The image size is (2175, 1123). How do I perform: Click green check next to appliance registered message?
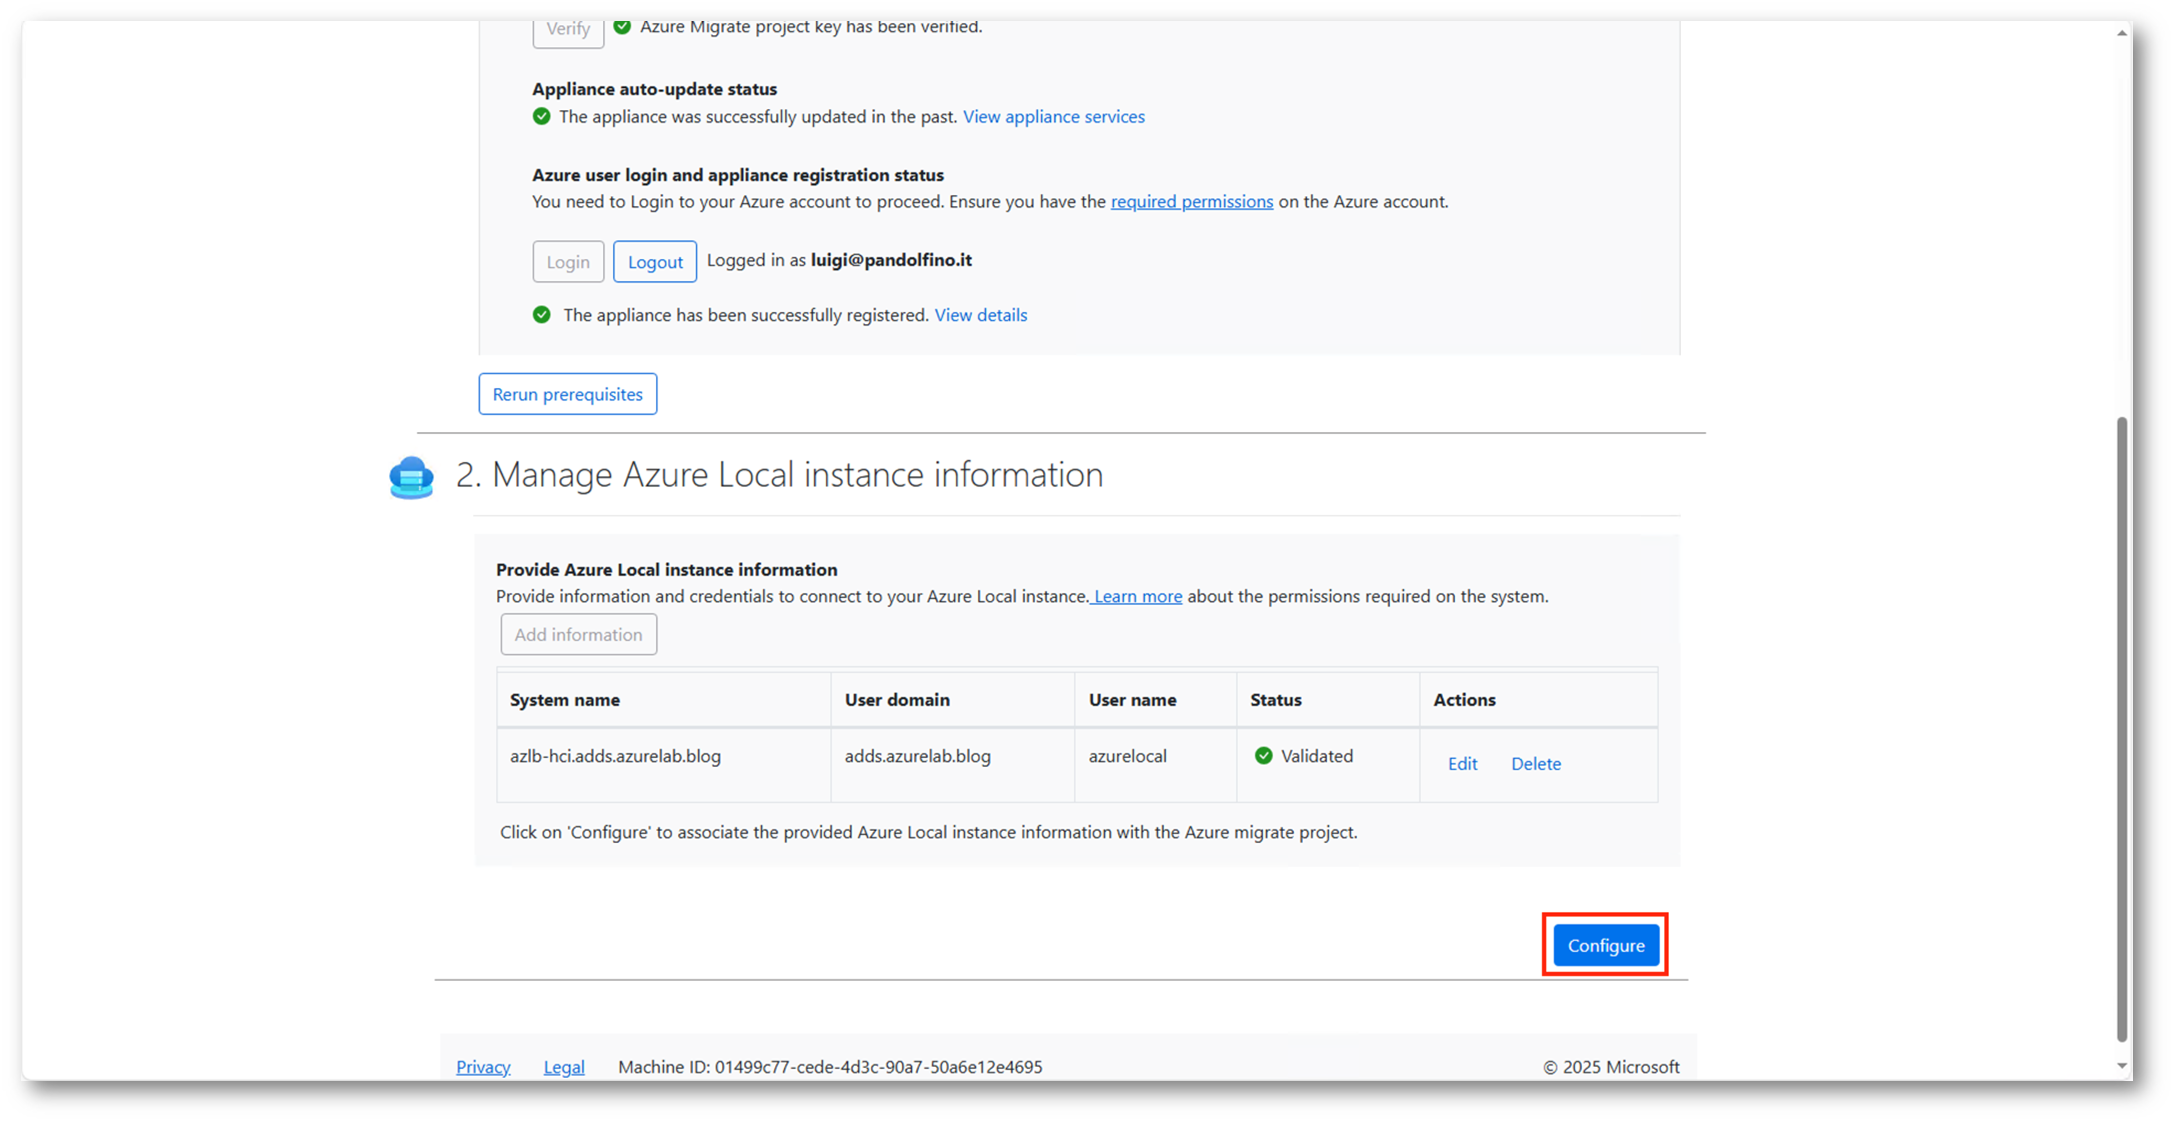[541, 315]
